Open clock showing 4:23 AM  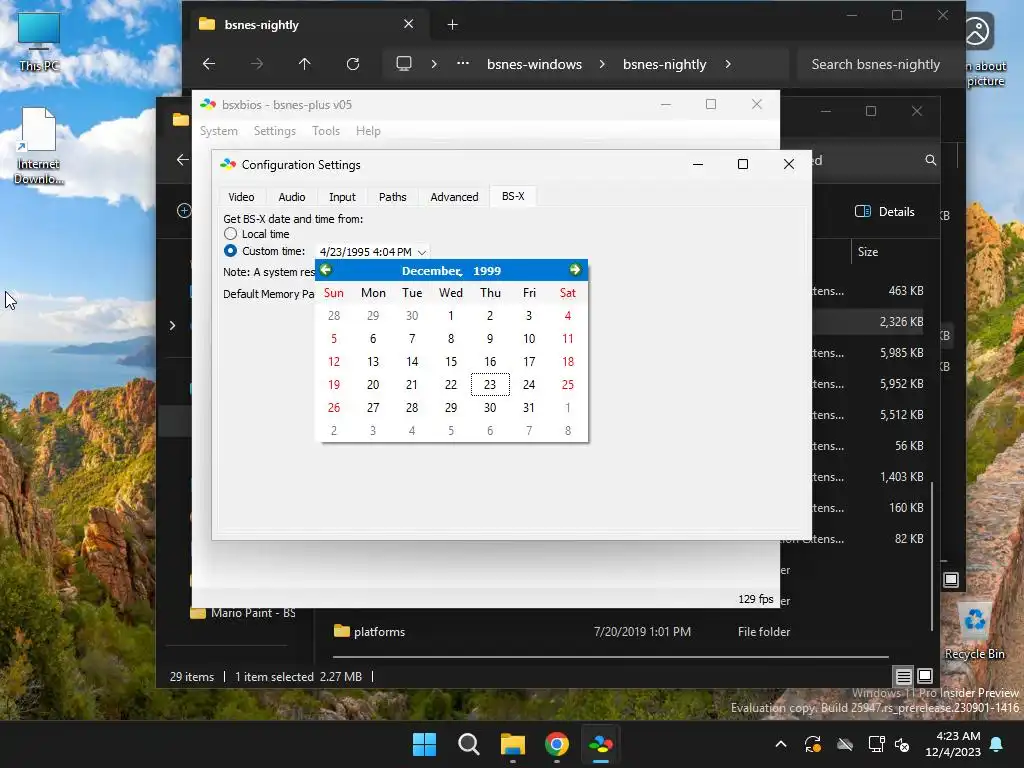pos(953,744)
